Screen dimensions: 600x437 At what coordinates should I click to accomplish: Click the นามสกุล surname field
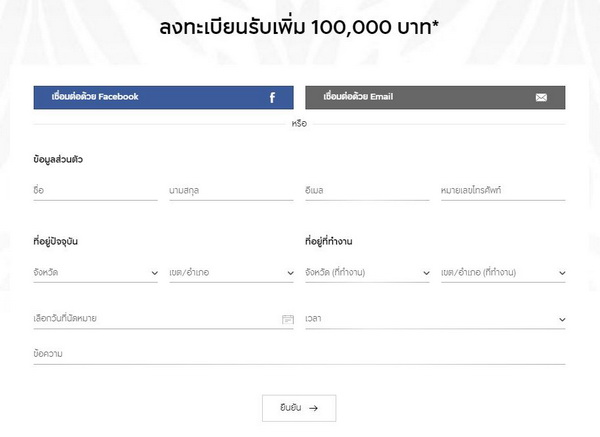pos(231,190)
